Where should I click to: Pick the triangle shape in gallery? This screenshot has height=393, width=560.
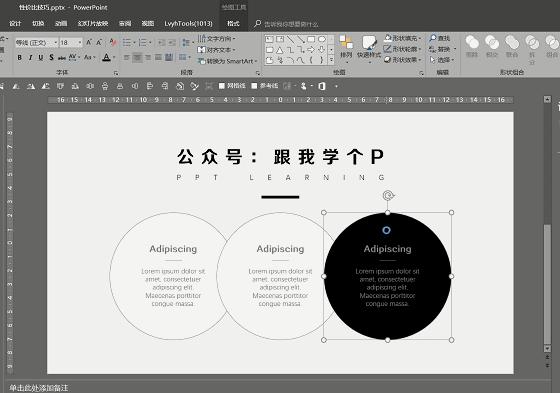click(x=280, y=50)
